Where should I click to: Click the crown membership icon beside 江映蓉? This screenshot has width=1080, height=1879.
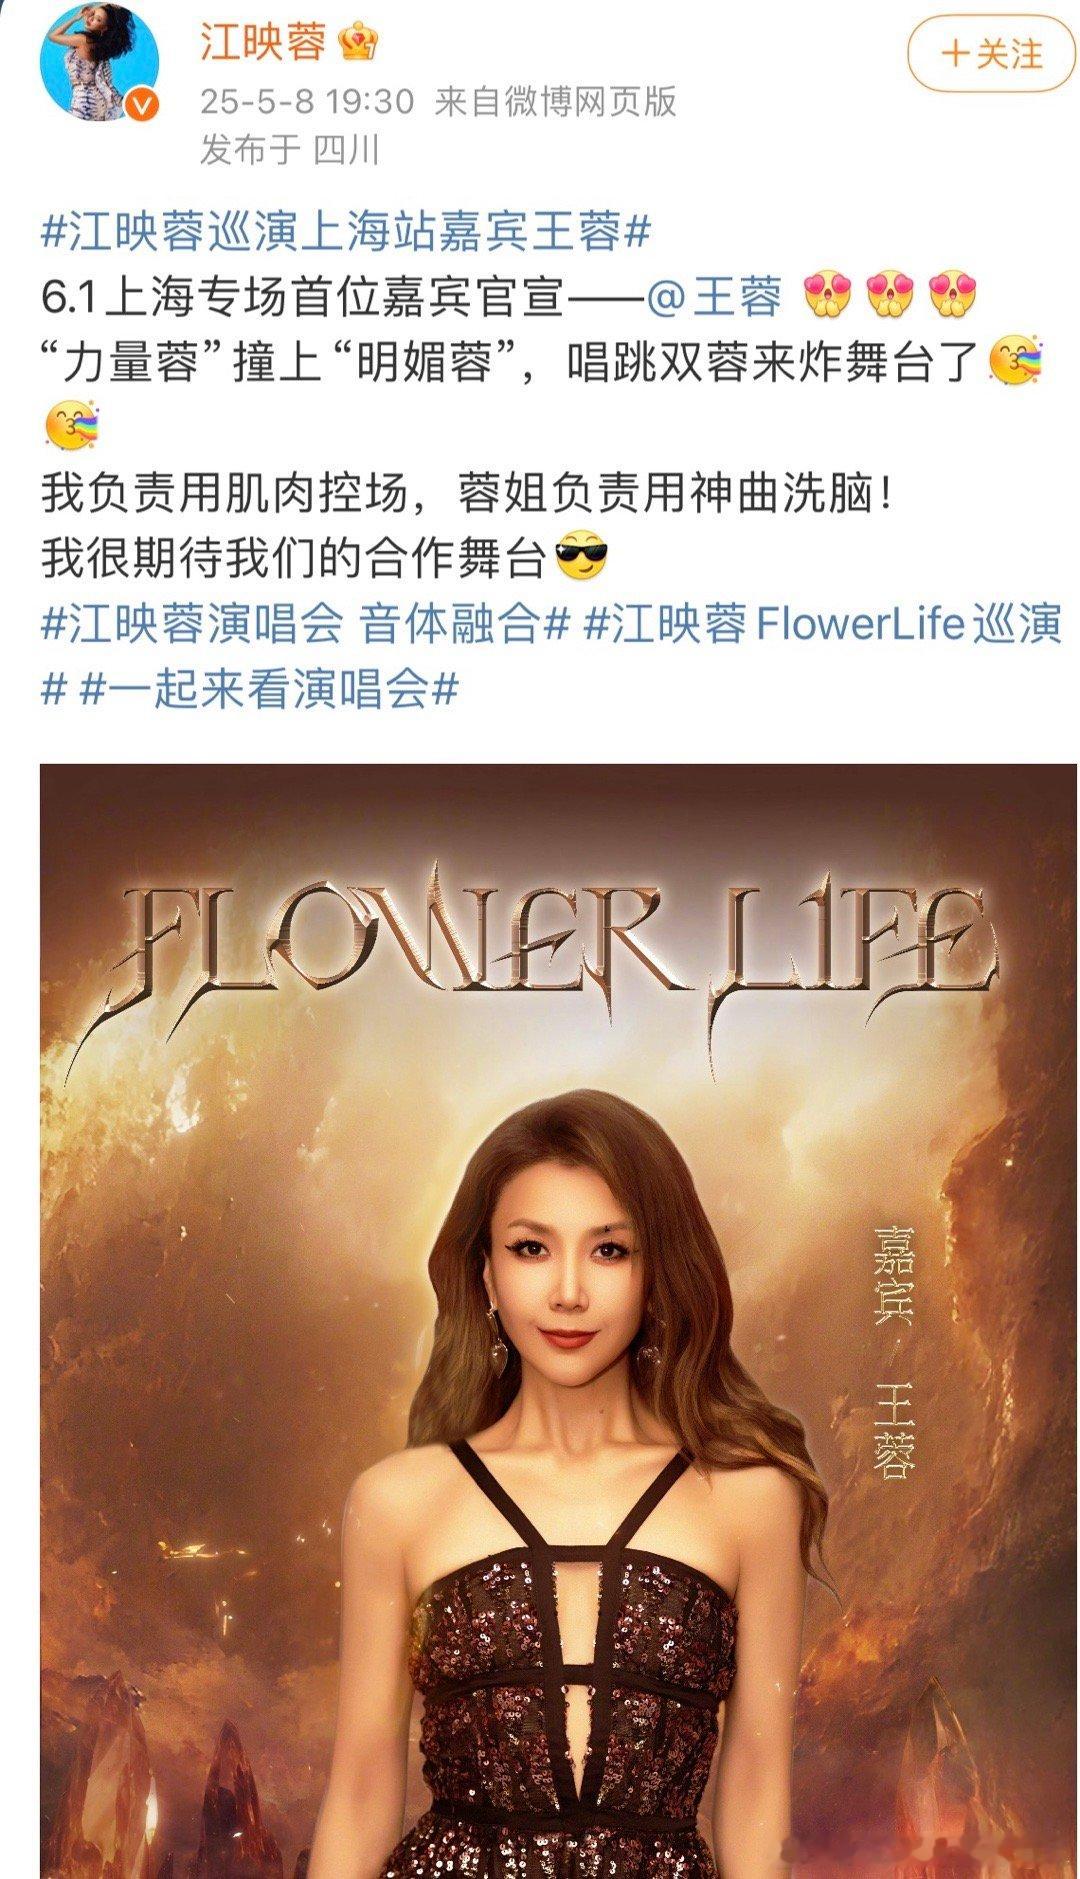click(357, 42)
